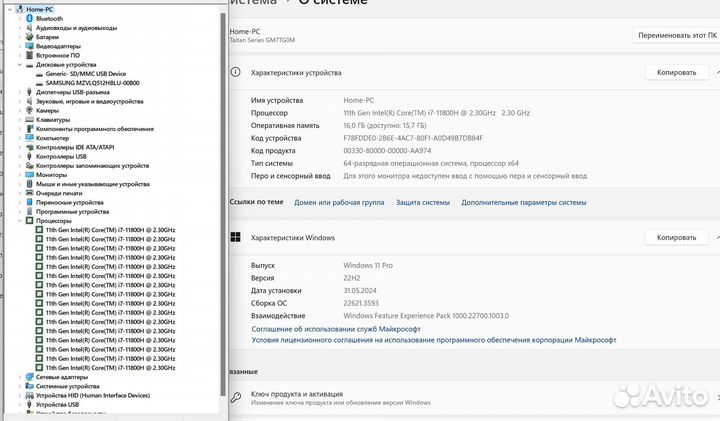Select the Контроллеры запоминающих устройств icon
720x421 pixels.
(x=29, y=165)
